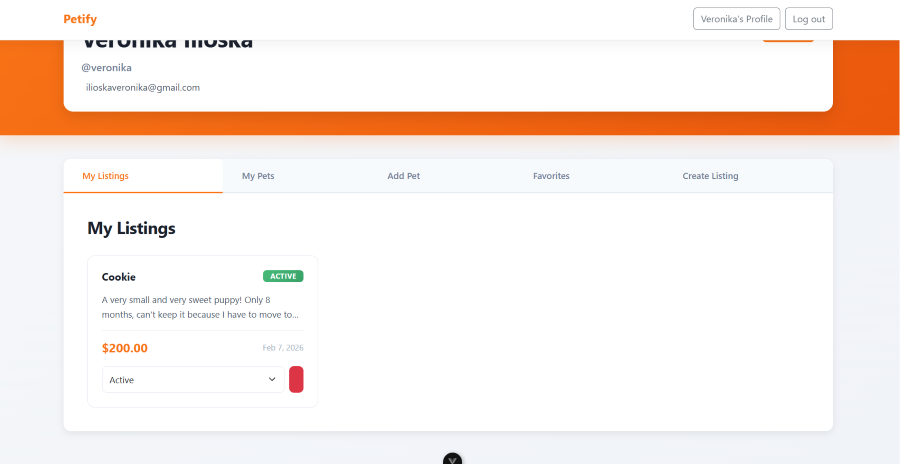The image size is (900, 464).
Task: Switch to the My Pets tab
Action: (x=258, y=176)
